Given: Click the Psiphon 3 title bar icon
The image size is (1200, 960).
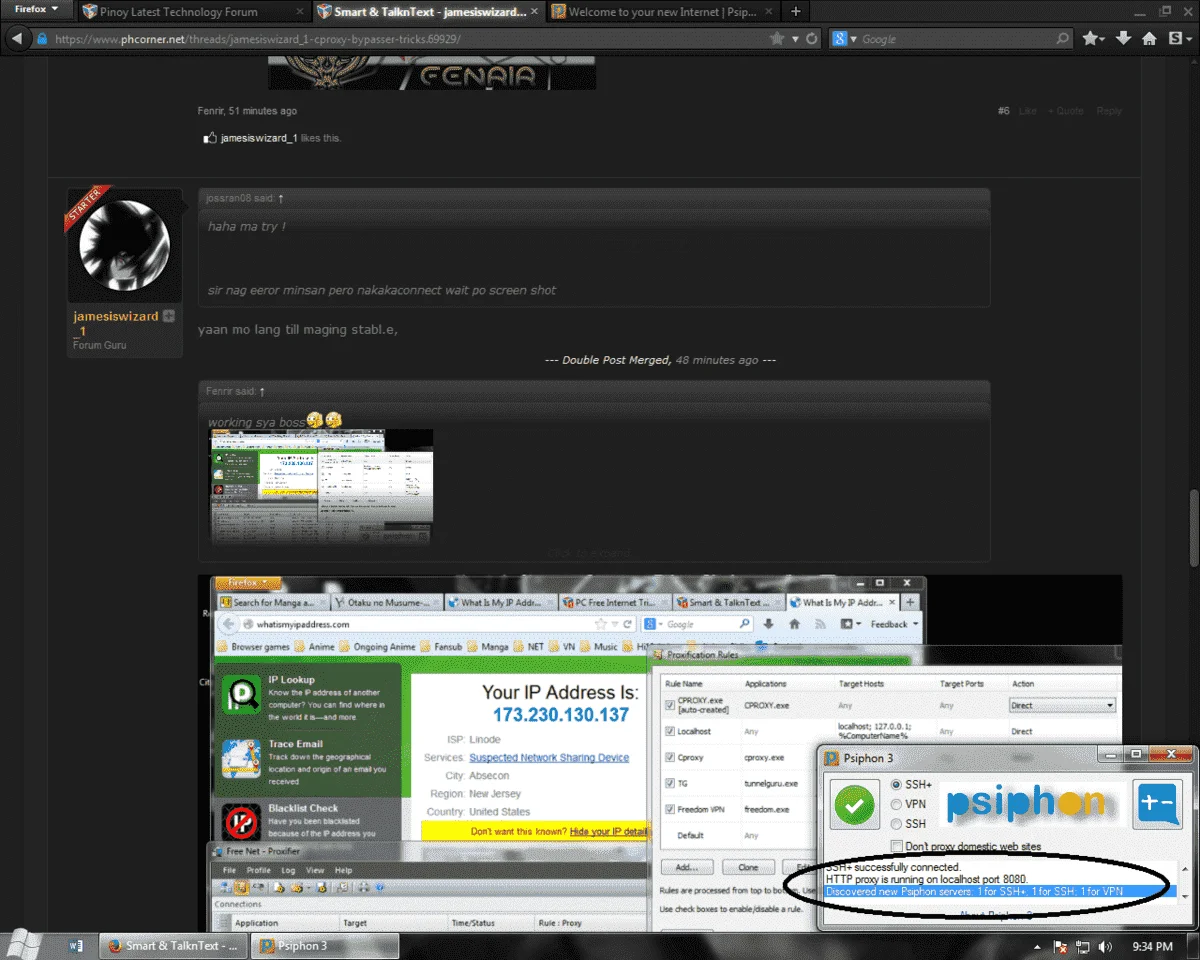Looking at the screenshot, I should click(832, 758).
